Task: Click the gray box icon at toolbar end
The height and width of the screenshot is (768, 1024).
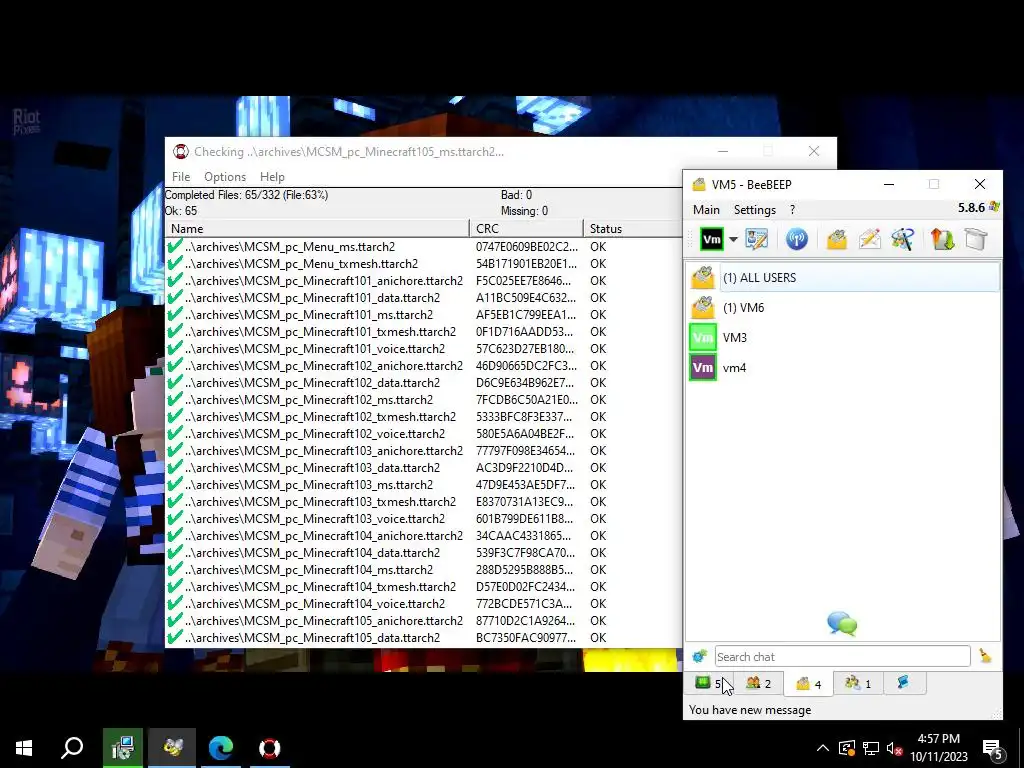Action: click(x=976, y=239)
